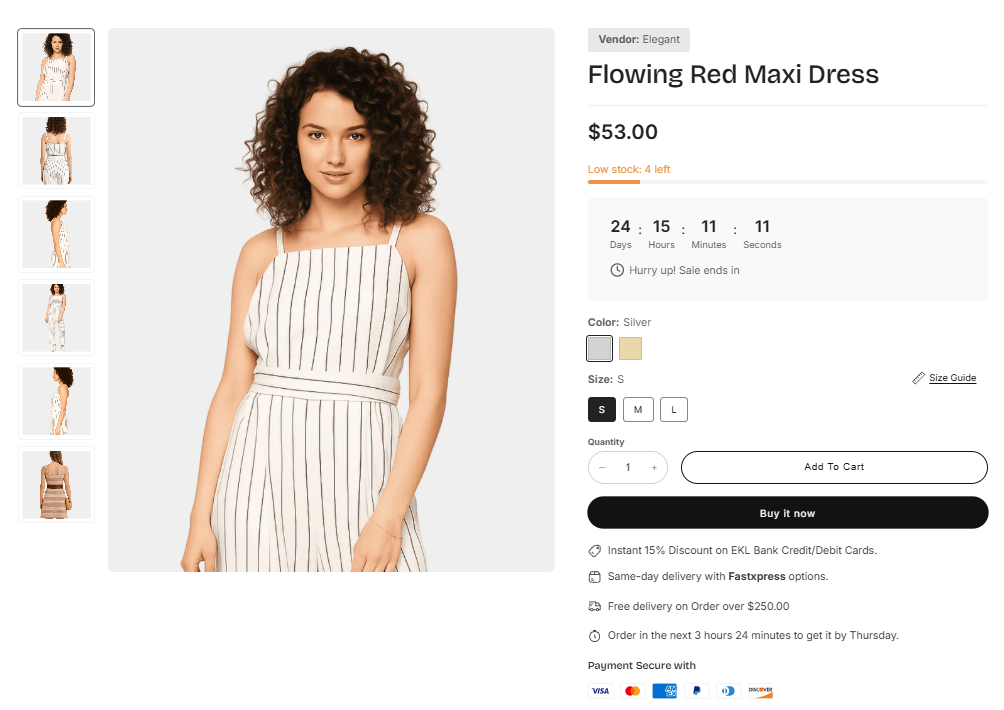The image size is (1004, 710).
Task: Choose the beige color swatch
Action: tap(630, 348)
